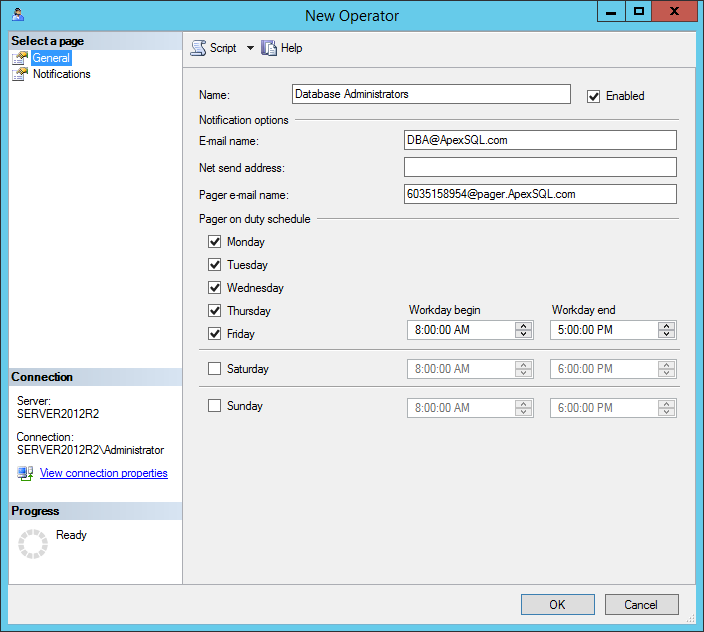Click the E-mail name field

(x=540, y=140)
